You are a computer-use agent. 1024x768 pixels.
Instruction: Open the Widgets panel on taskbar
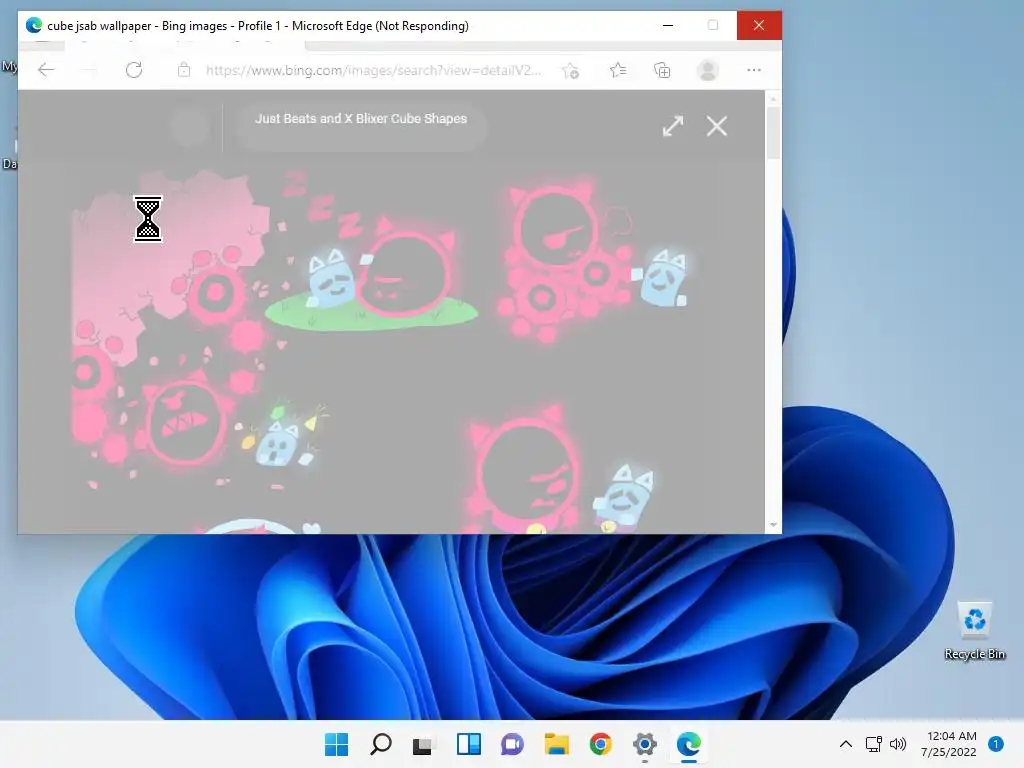(469, 744)
